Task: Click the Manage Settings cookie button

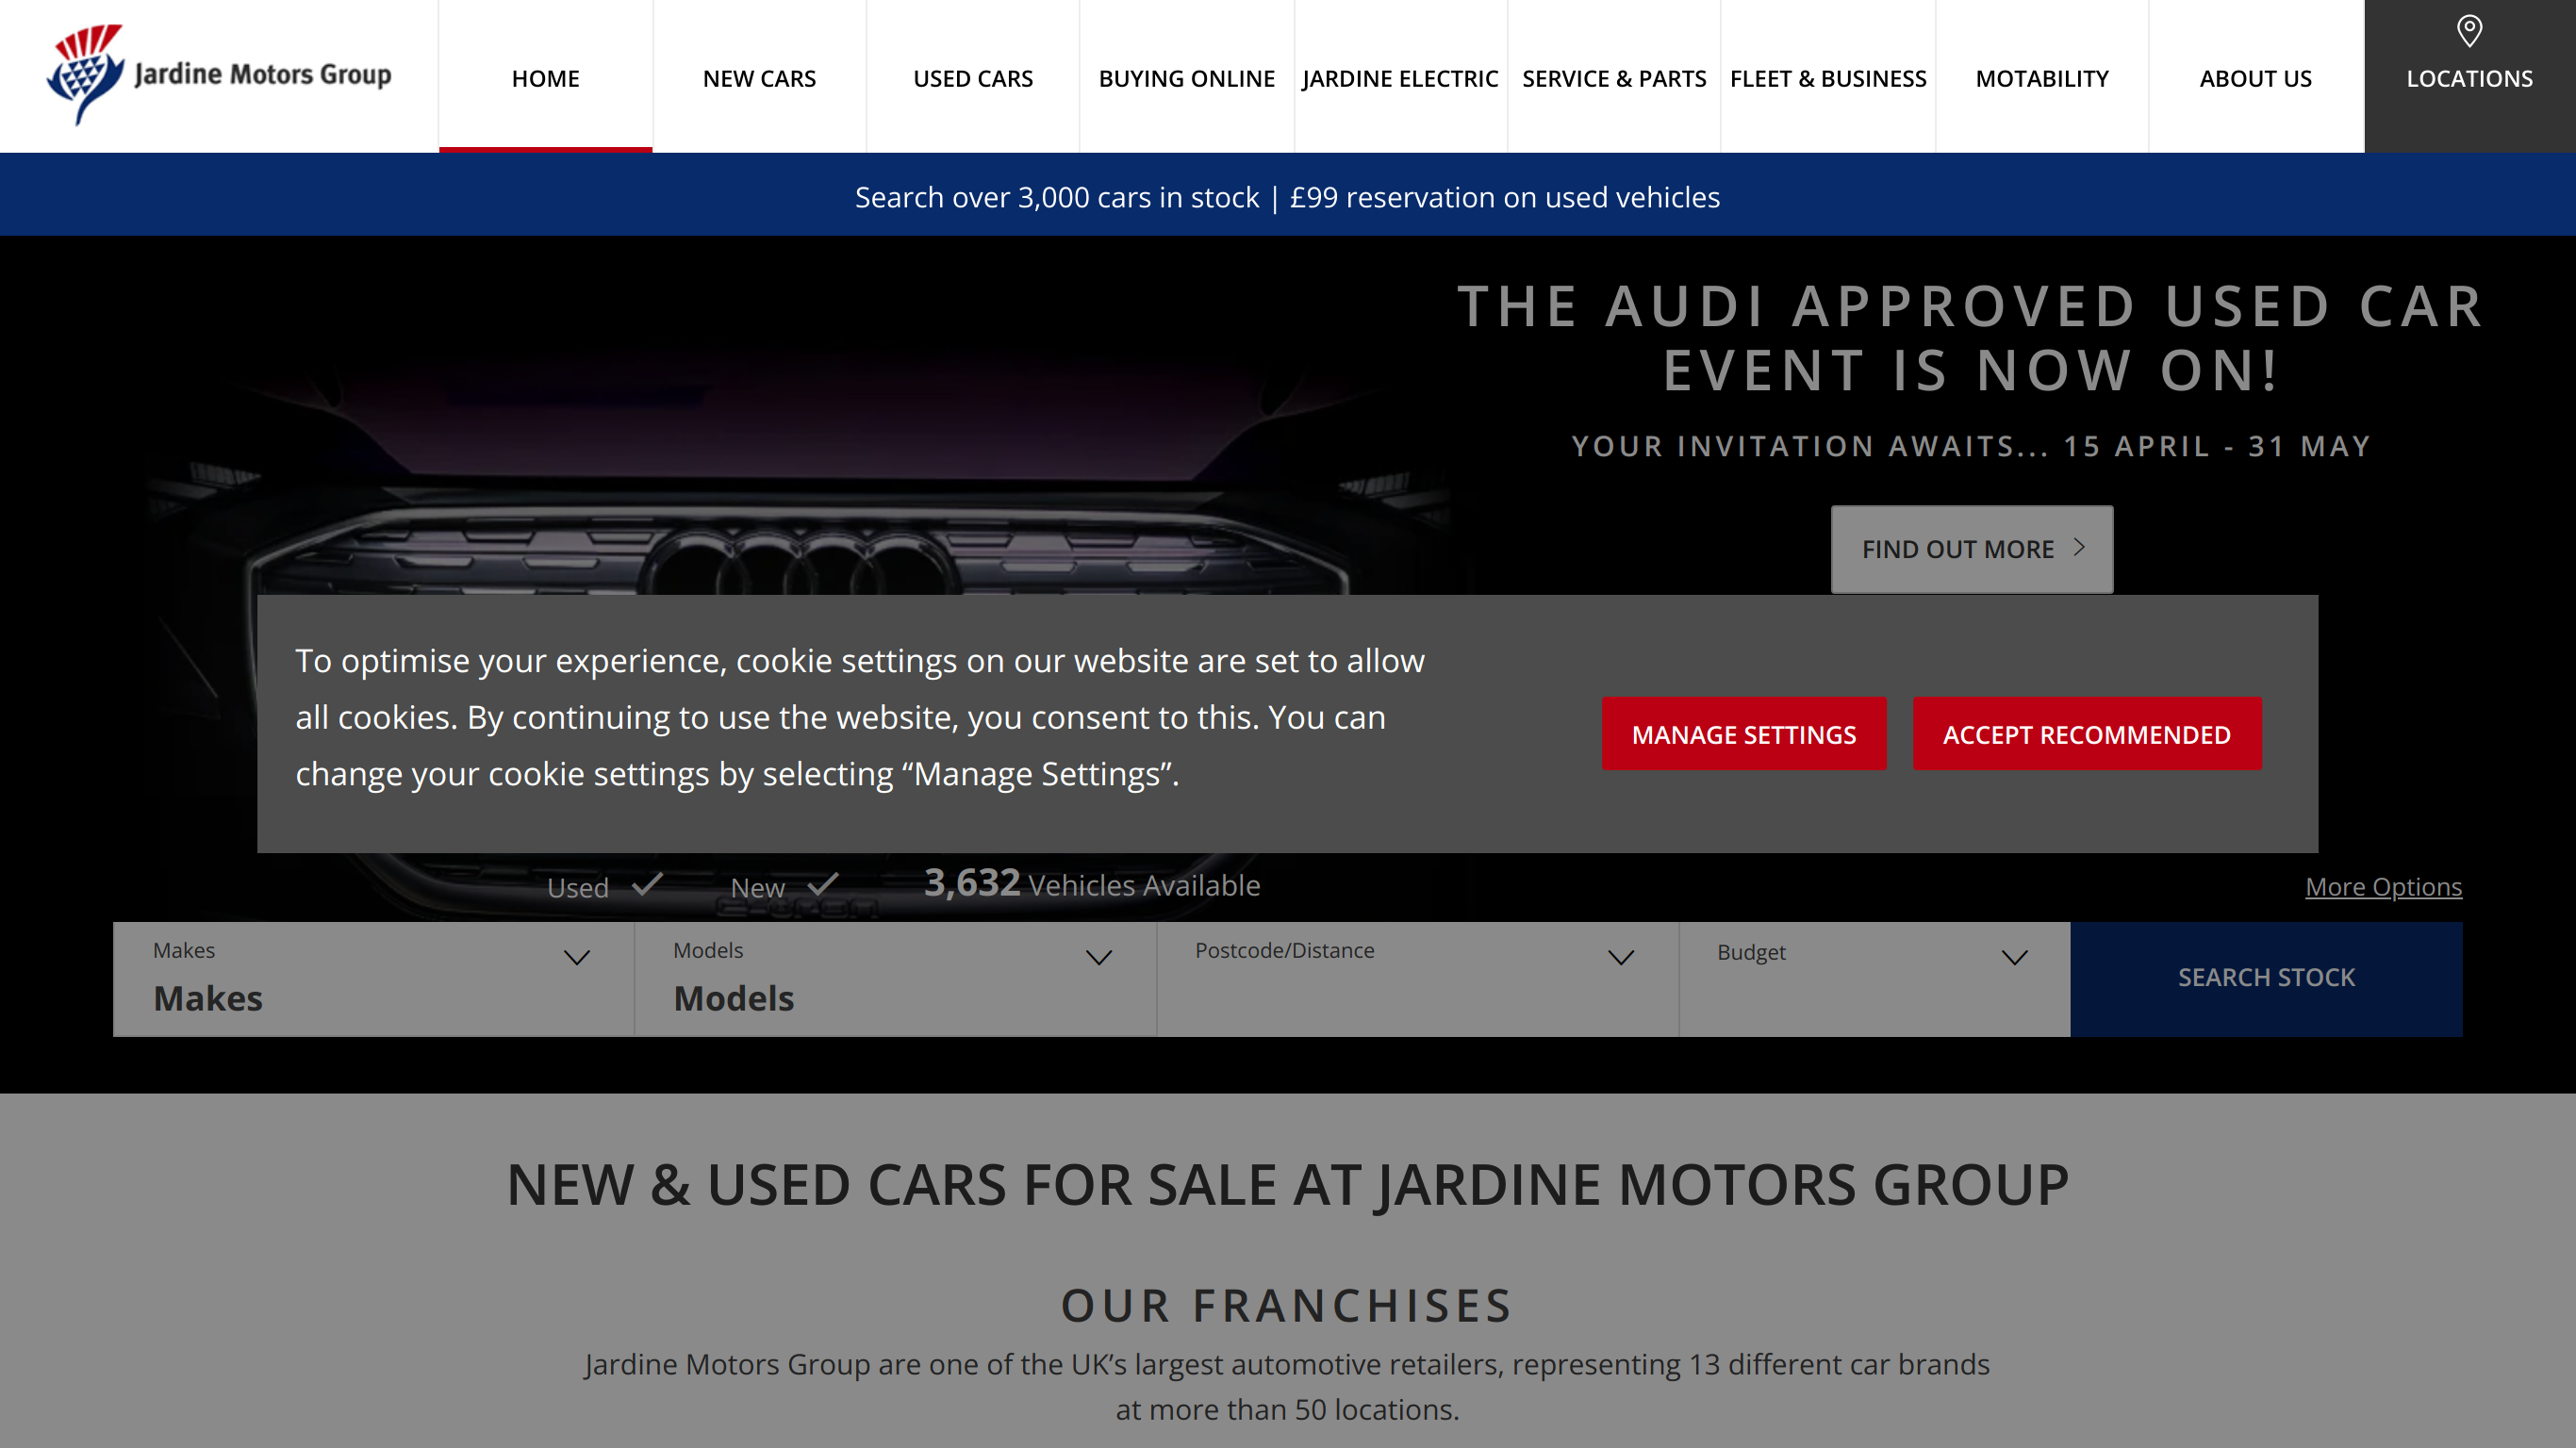Action: pyautogui.click(x=1744, y=734)
